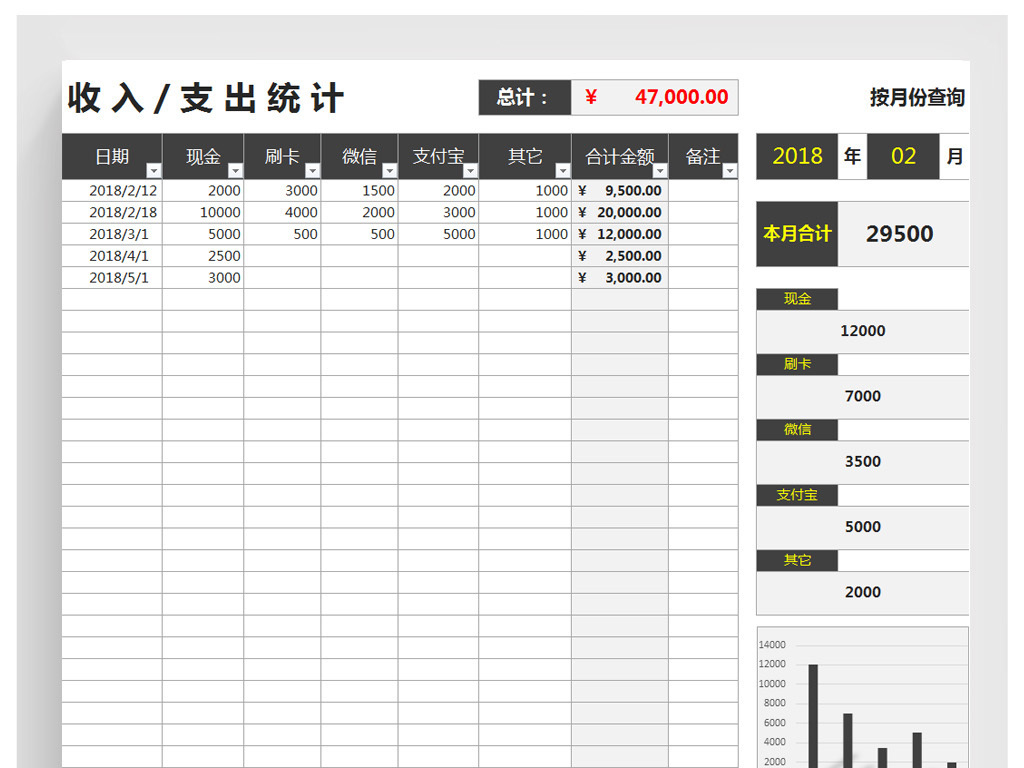The image size is (1024, 768).
Task: Select the month cell showing 02
Action: point(903,156)
